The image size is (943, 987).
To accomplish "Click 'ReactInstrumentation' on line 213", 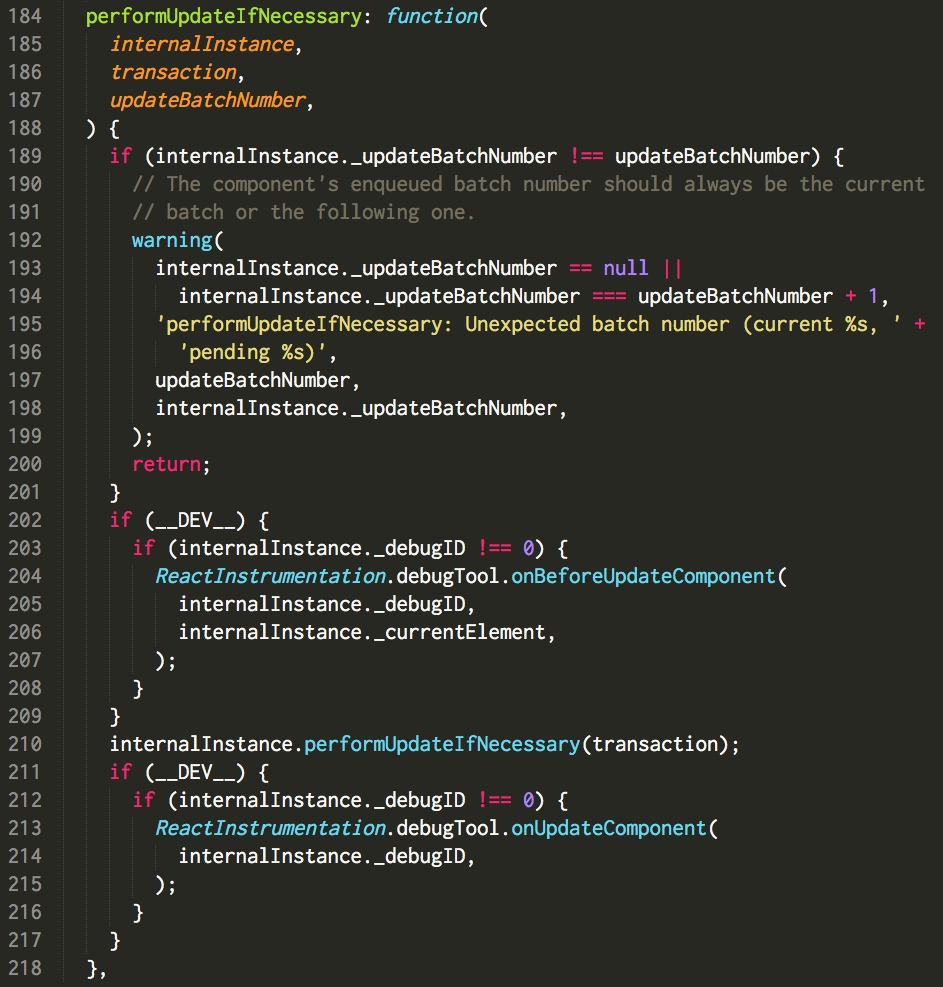I will [x=271, y=828].
